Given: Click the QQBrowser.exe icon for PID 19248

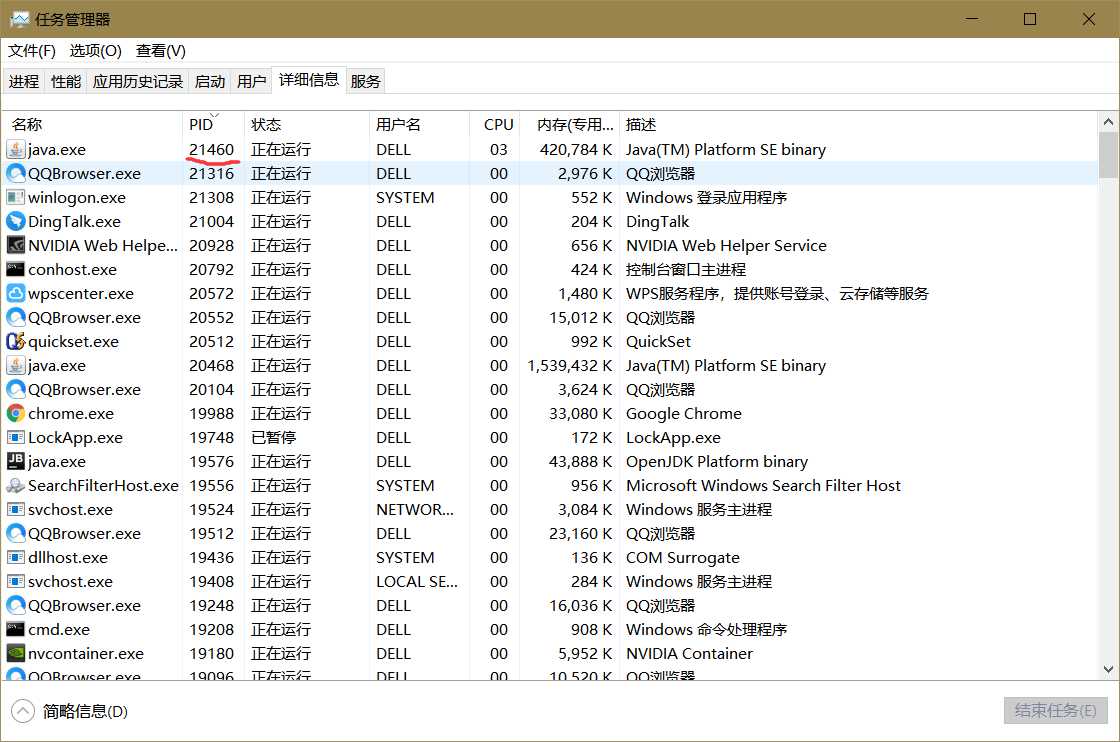Looking at the screenshot, I should [x=16, y=606].
